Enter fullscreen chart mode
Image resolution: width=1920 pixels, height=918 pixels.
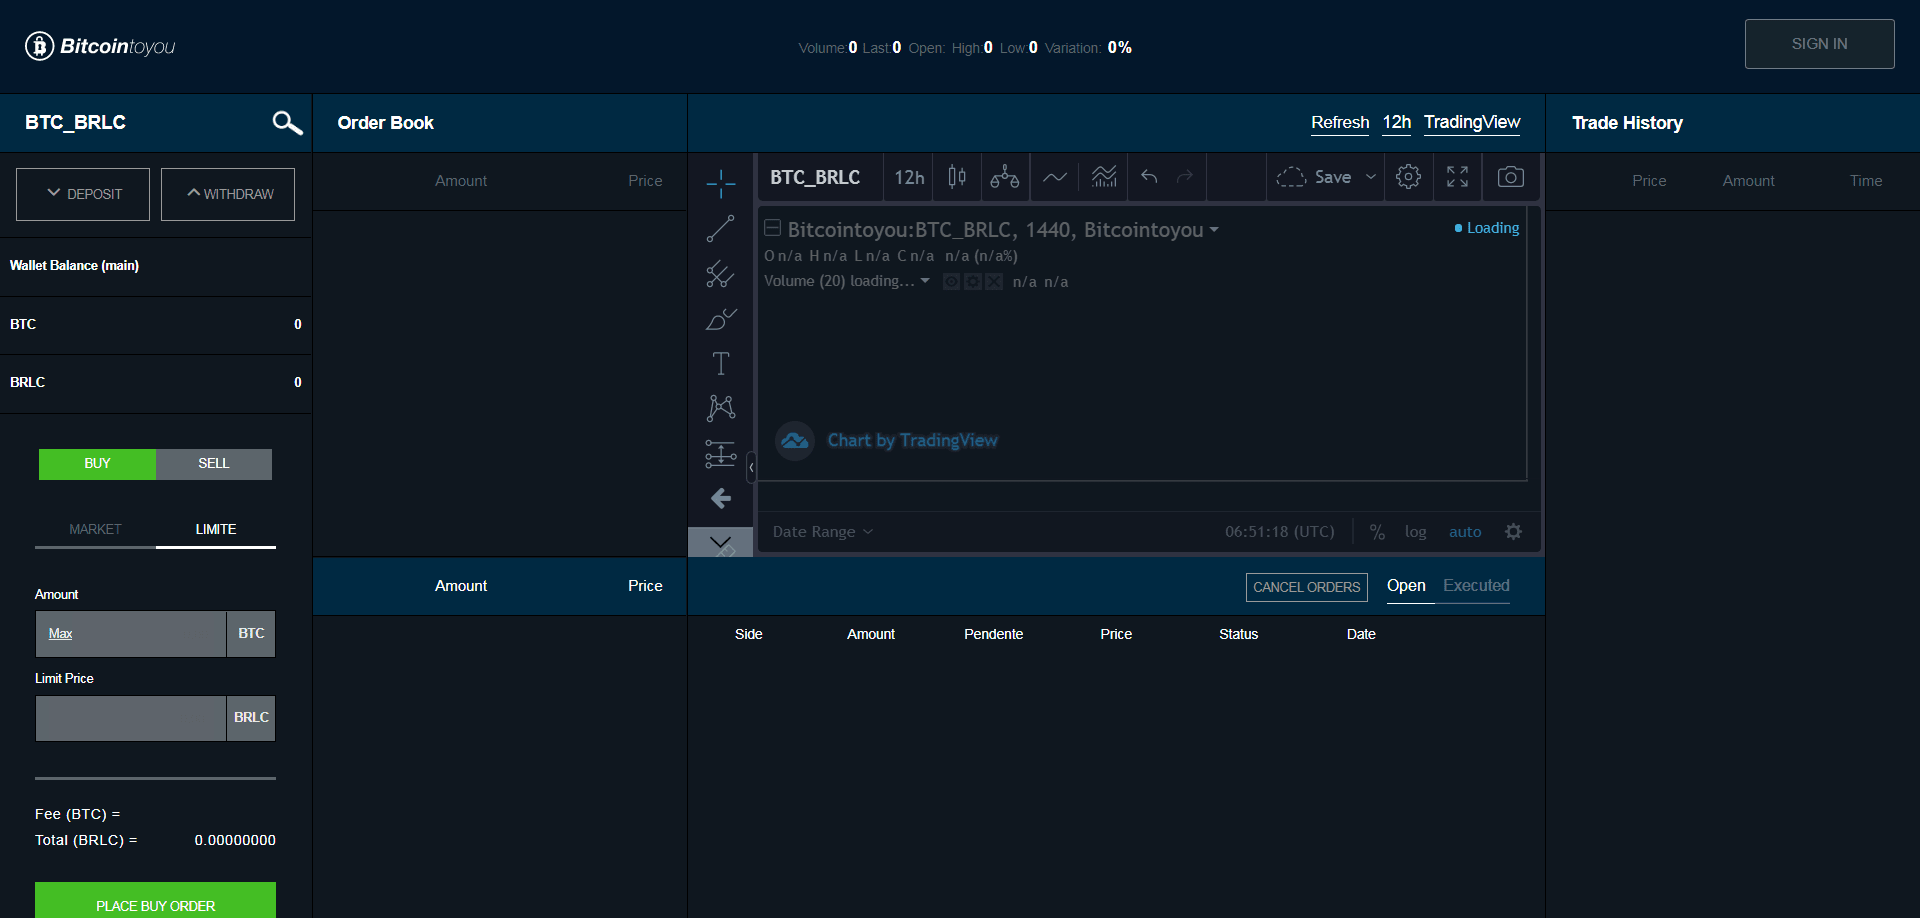tap(1457, 177)
